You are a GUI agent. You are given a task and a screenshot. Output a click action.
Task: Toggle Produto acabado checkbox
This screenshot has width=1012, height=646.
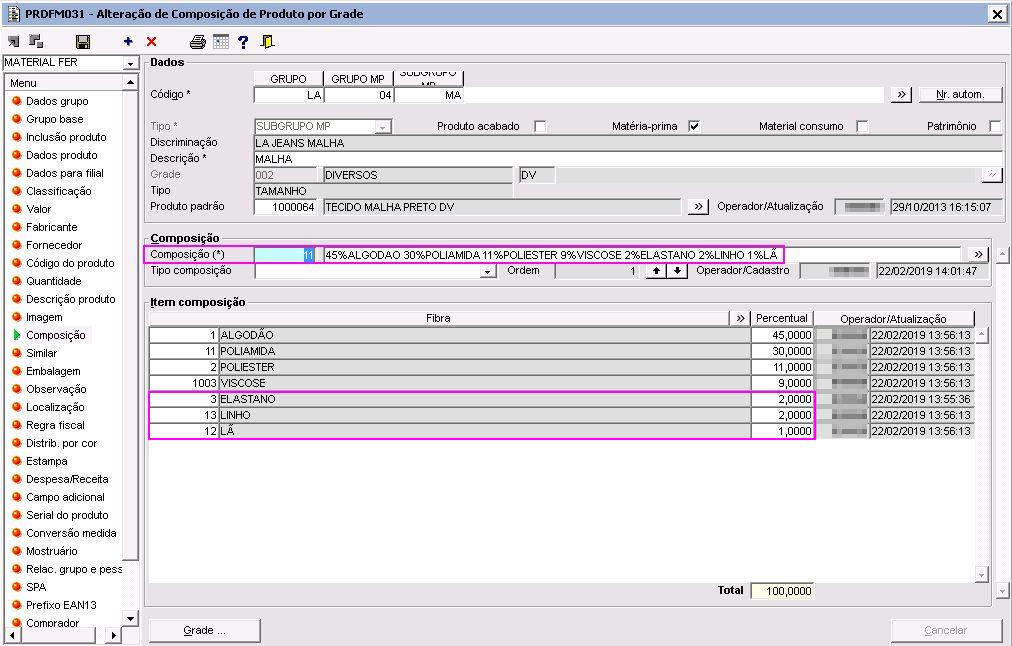(540, 126)
